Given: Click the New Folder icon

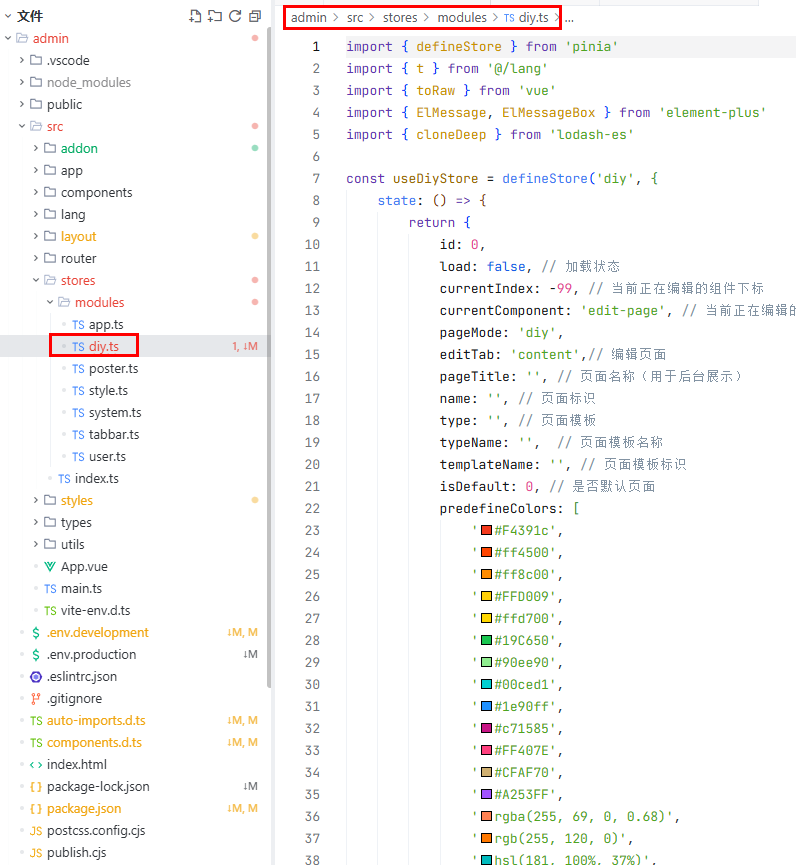Looking at the screenshot, I should pos(215,16).
